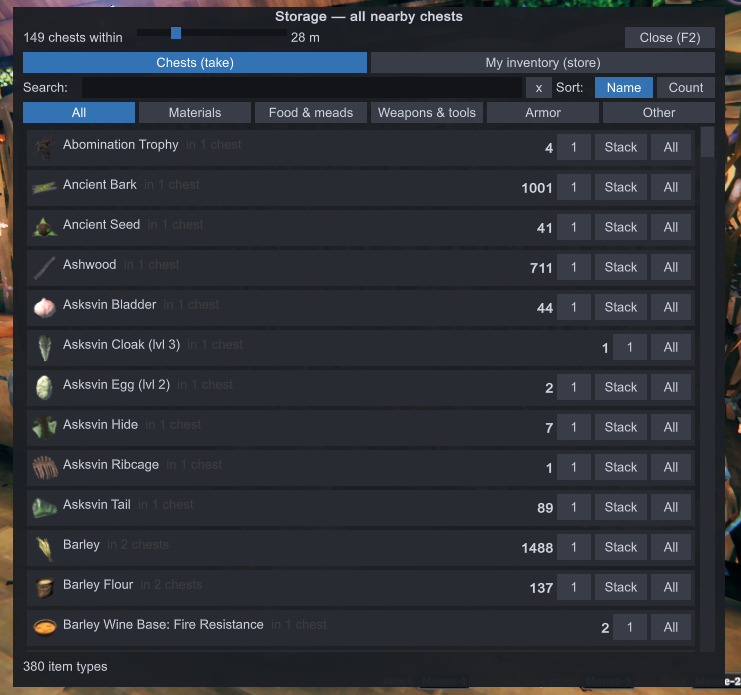
Task: Click the Ashwood item icon
Action: [x=45, y=267]
